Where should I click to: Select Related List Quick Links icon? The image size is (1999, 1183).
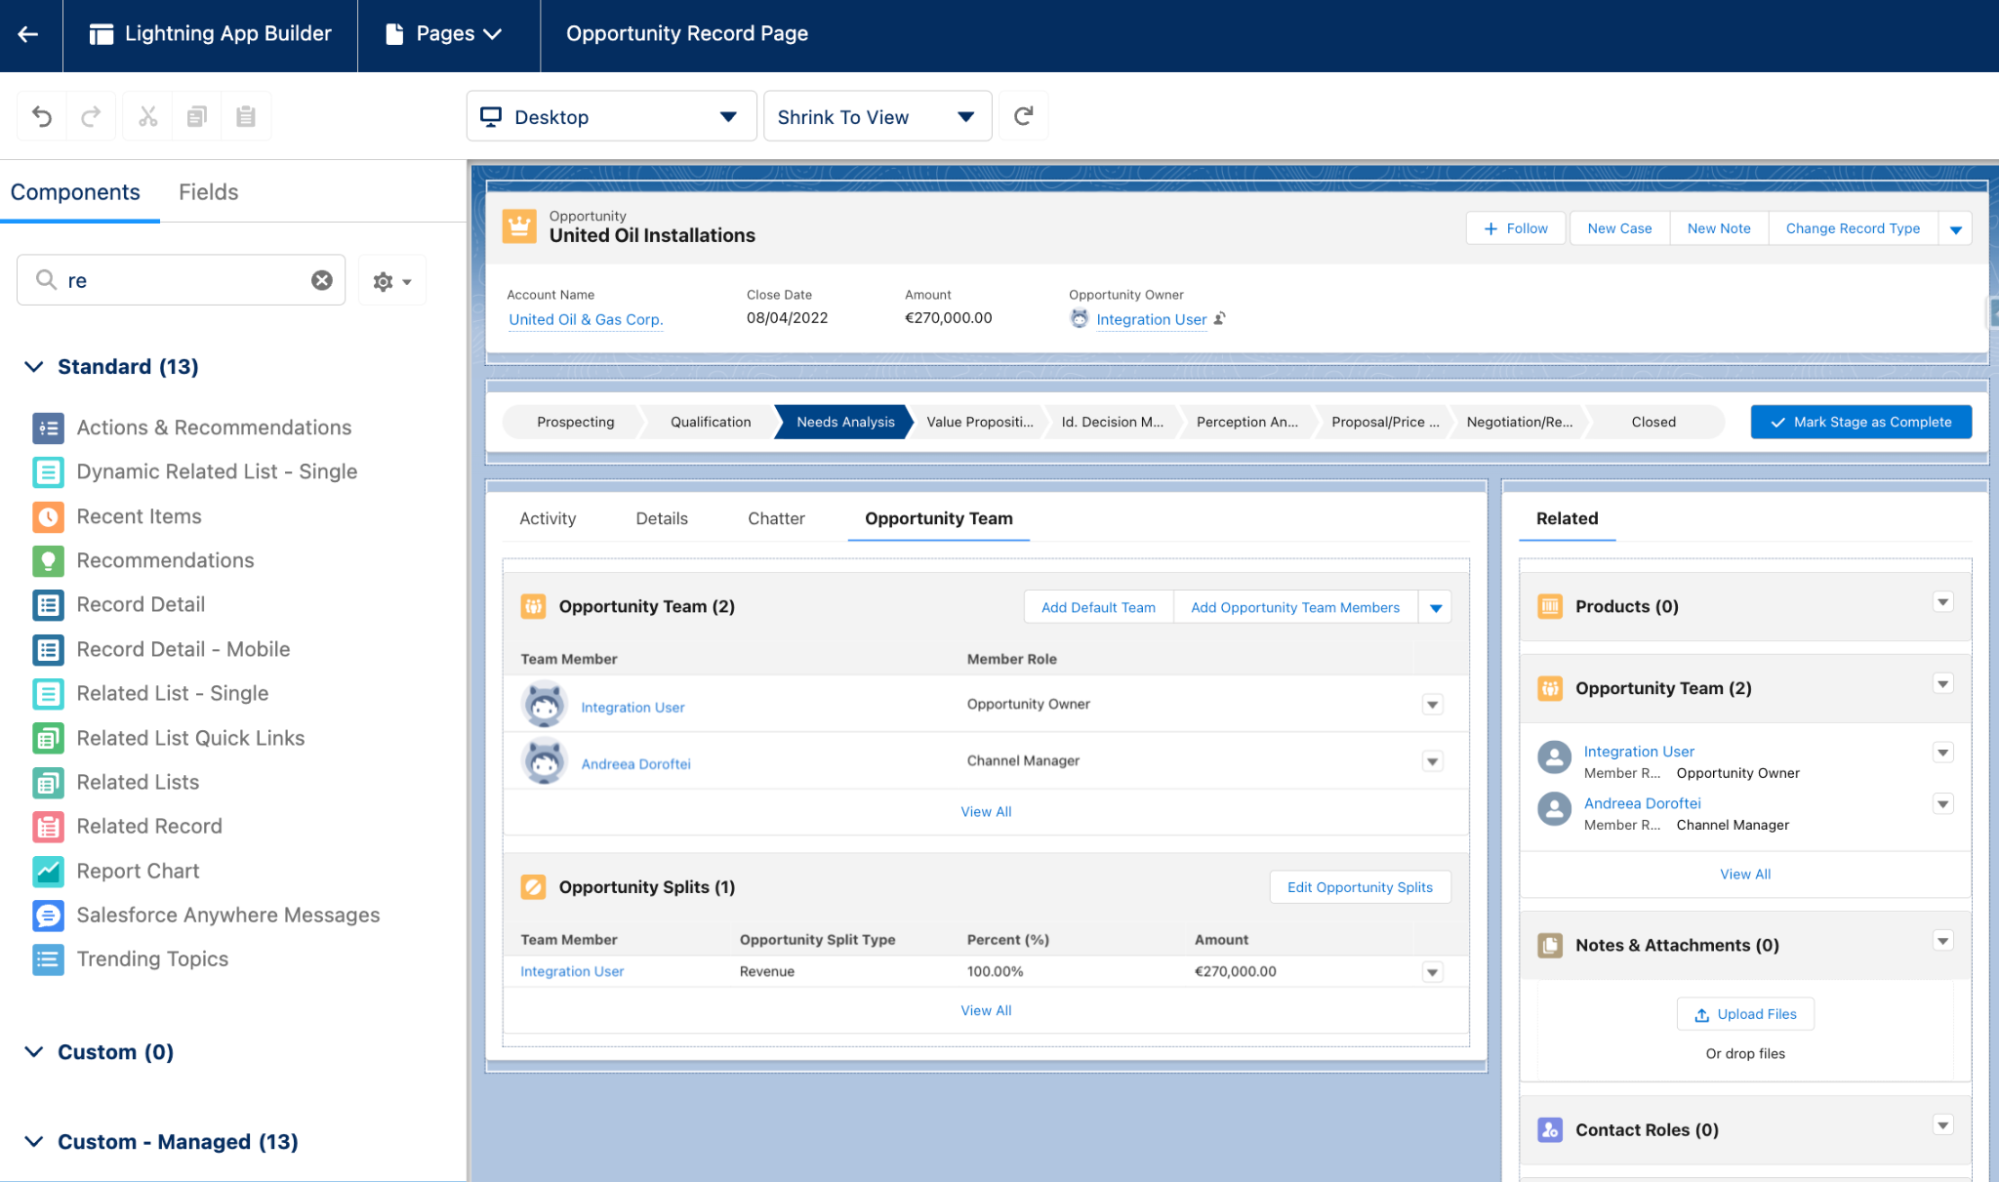48,739
